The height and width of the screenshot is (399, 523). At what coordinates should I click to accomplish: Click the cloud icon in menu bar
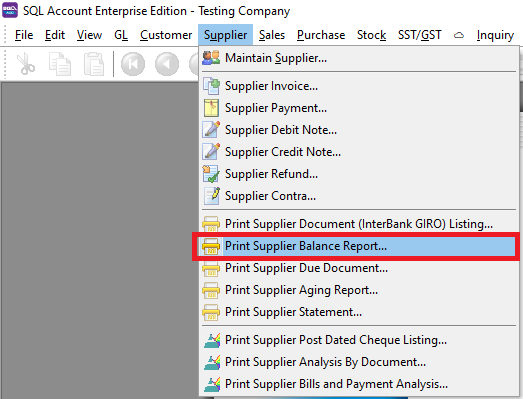(459, 35)
